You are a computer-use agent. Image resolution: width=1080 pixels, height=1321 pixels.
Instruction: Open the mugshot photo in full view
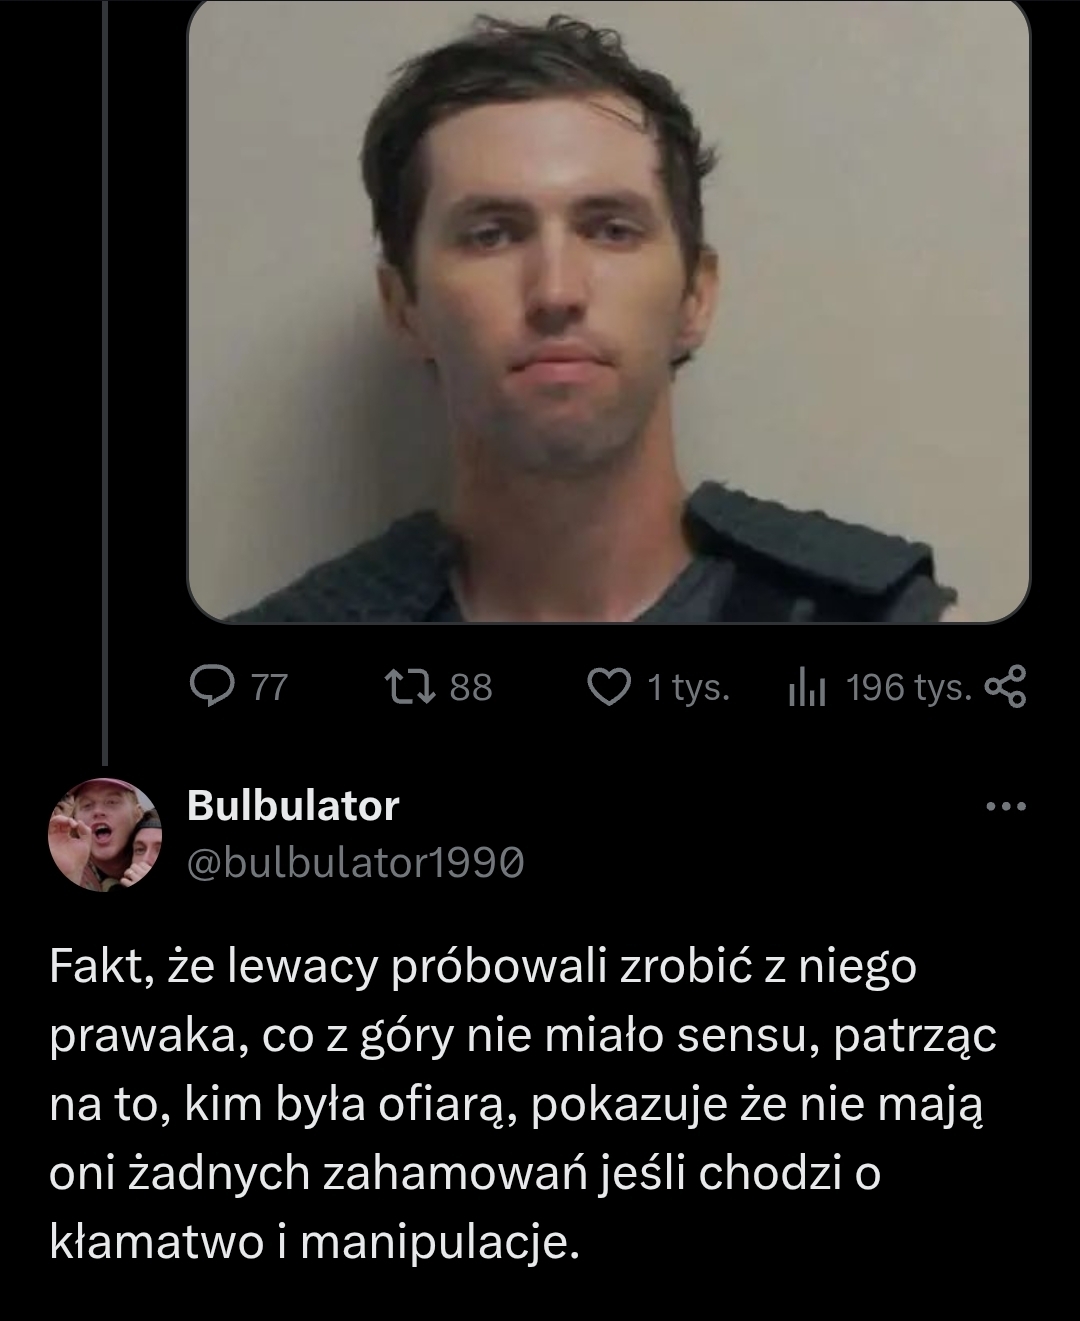(x=609, y=310)
